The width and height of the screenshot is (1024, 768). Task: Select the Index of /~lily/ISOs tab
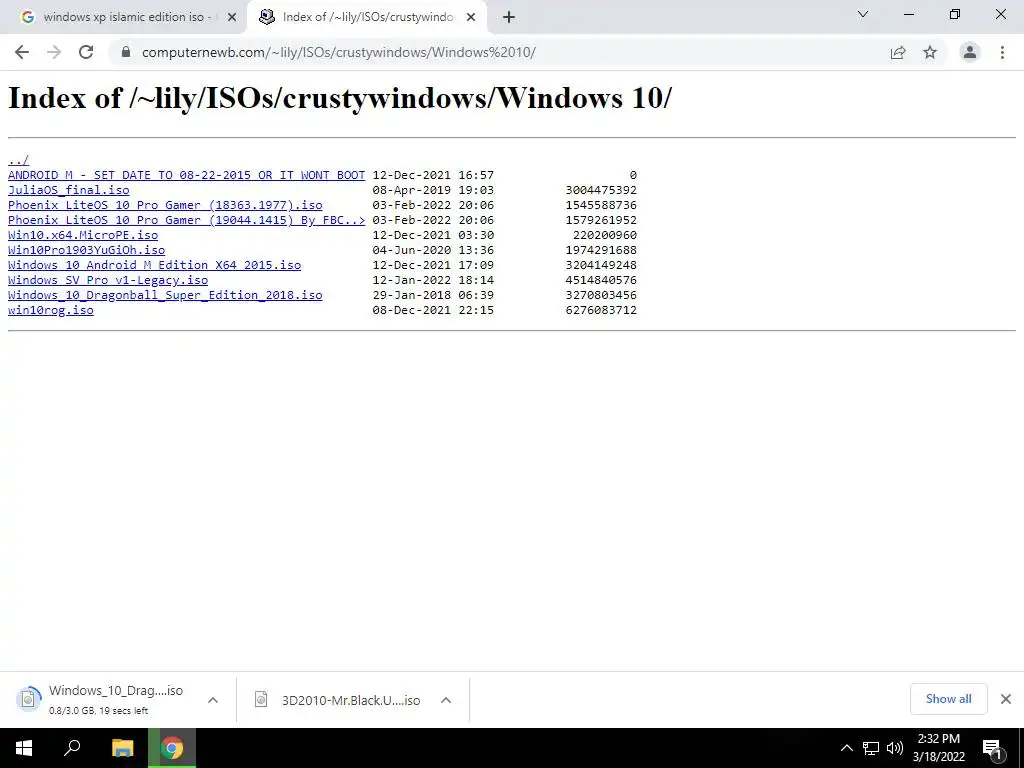(368, 18)
